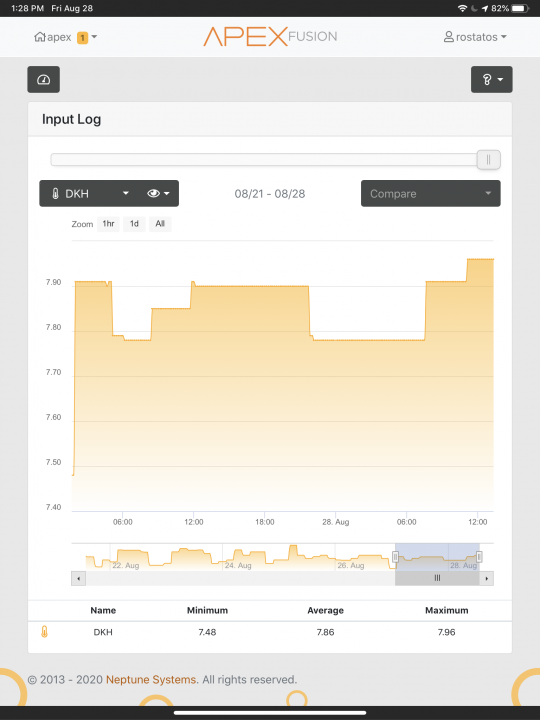This screenshot has height=720, width=540.
Task: Toggle the eye visibility menu for DKH
Action: point(158,193)
